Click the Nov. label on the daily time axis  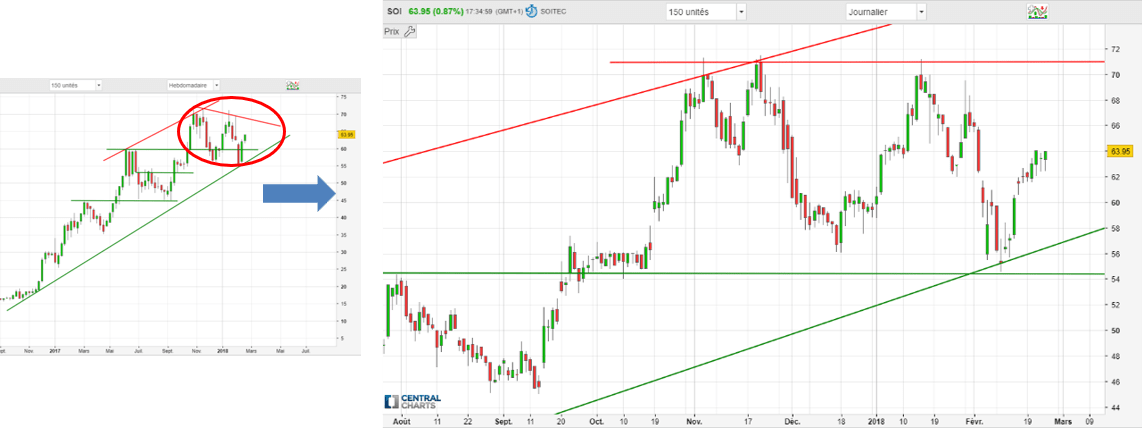tap(695, 421)
